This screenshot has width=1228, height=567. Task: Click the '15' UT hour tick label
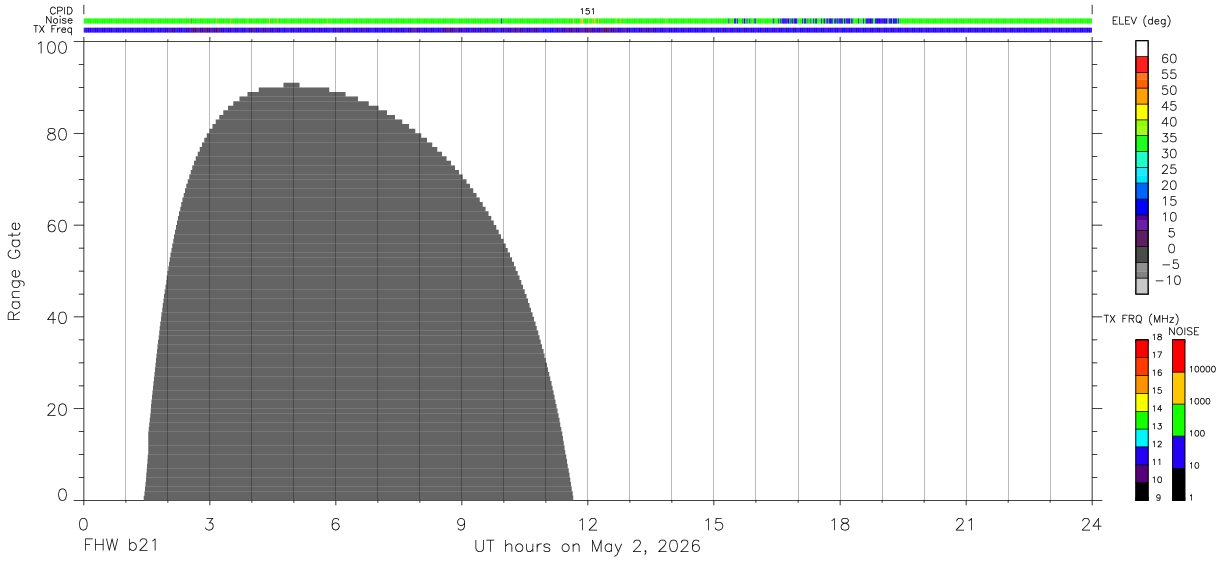[x=713, y=525]
